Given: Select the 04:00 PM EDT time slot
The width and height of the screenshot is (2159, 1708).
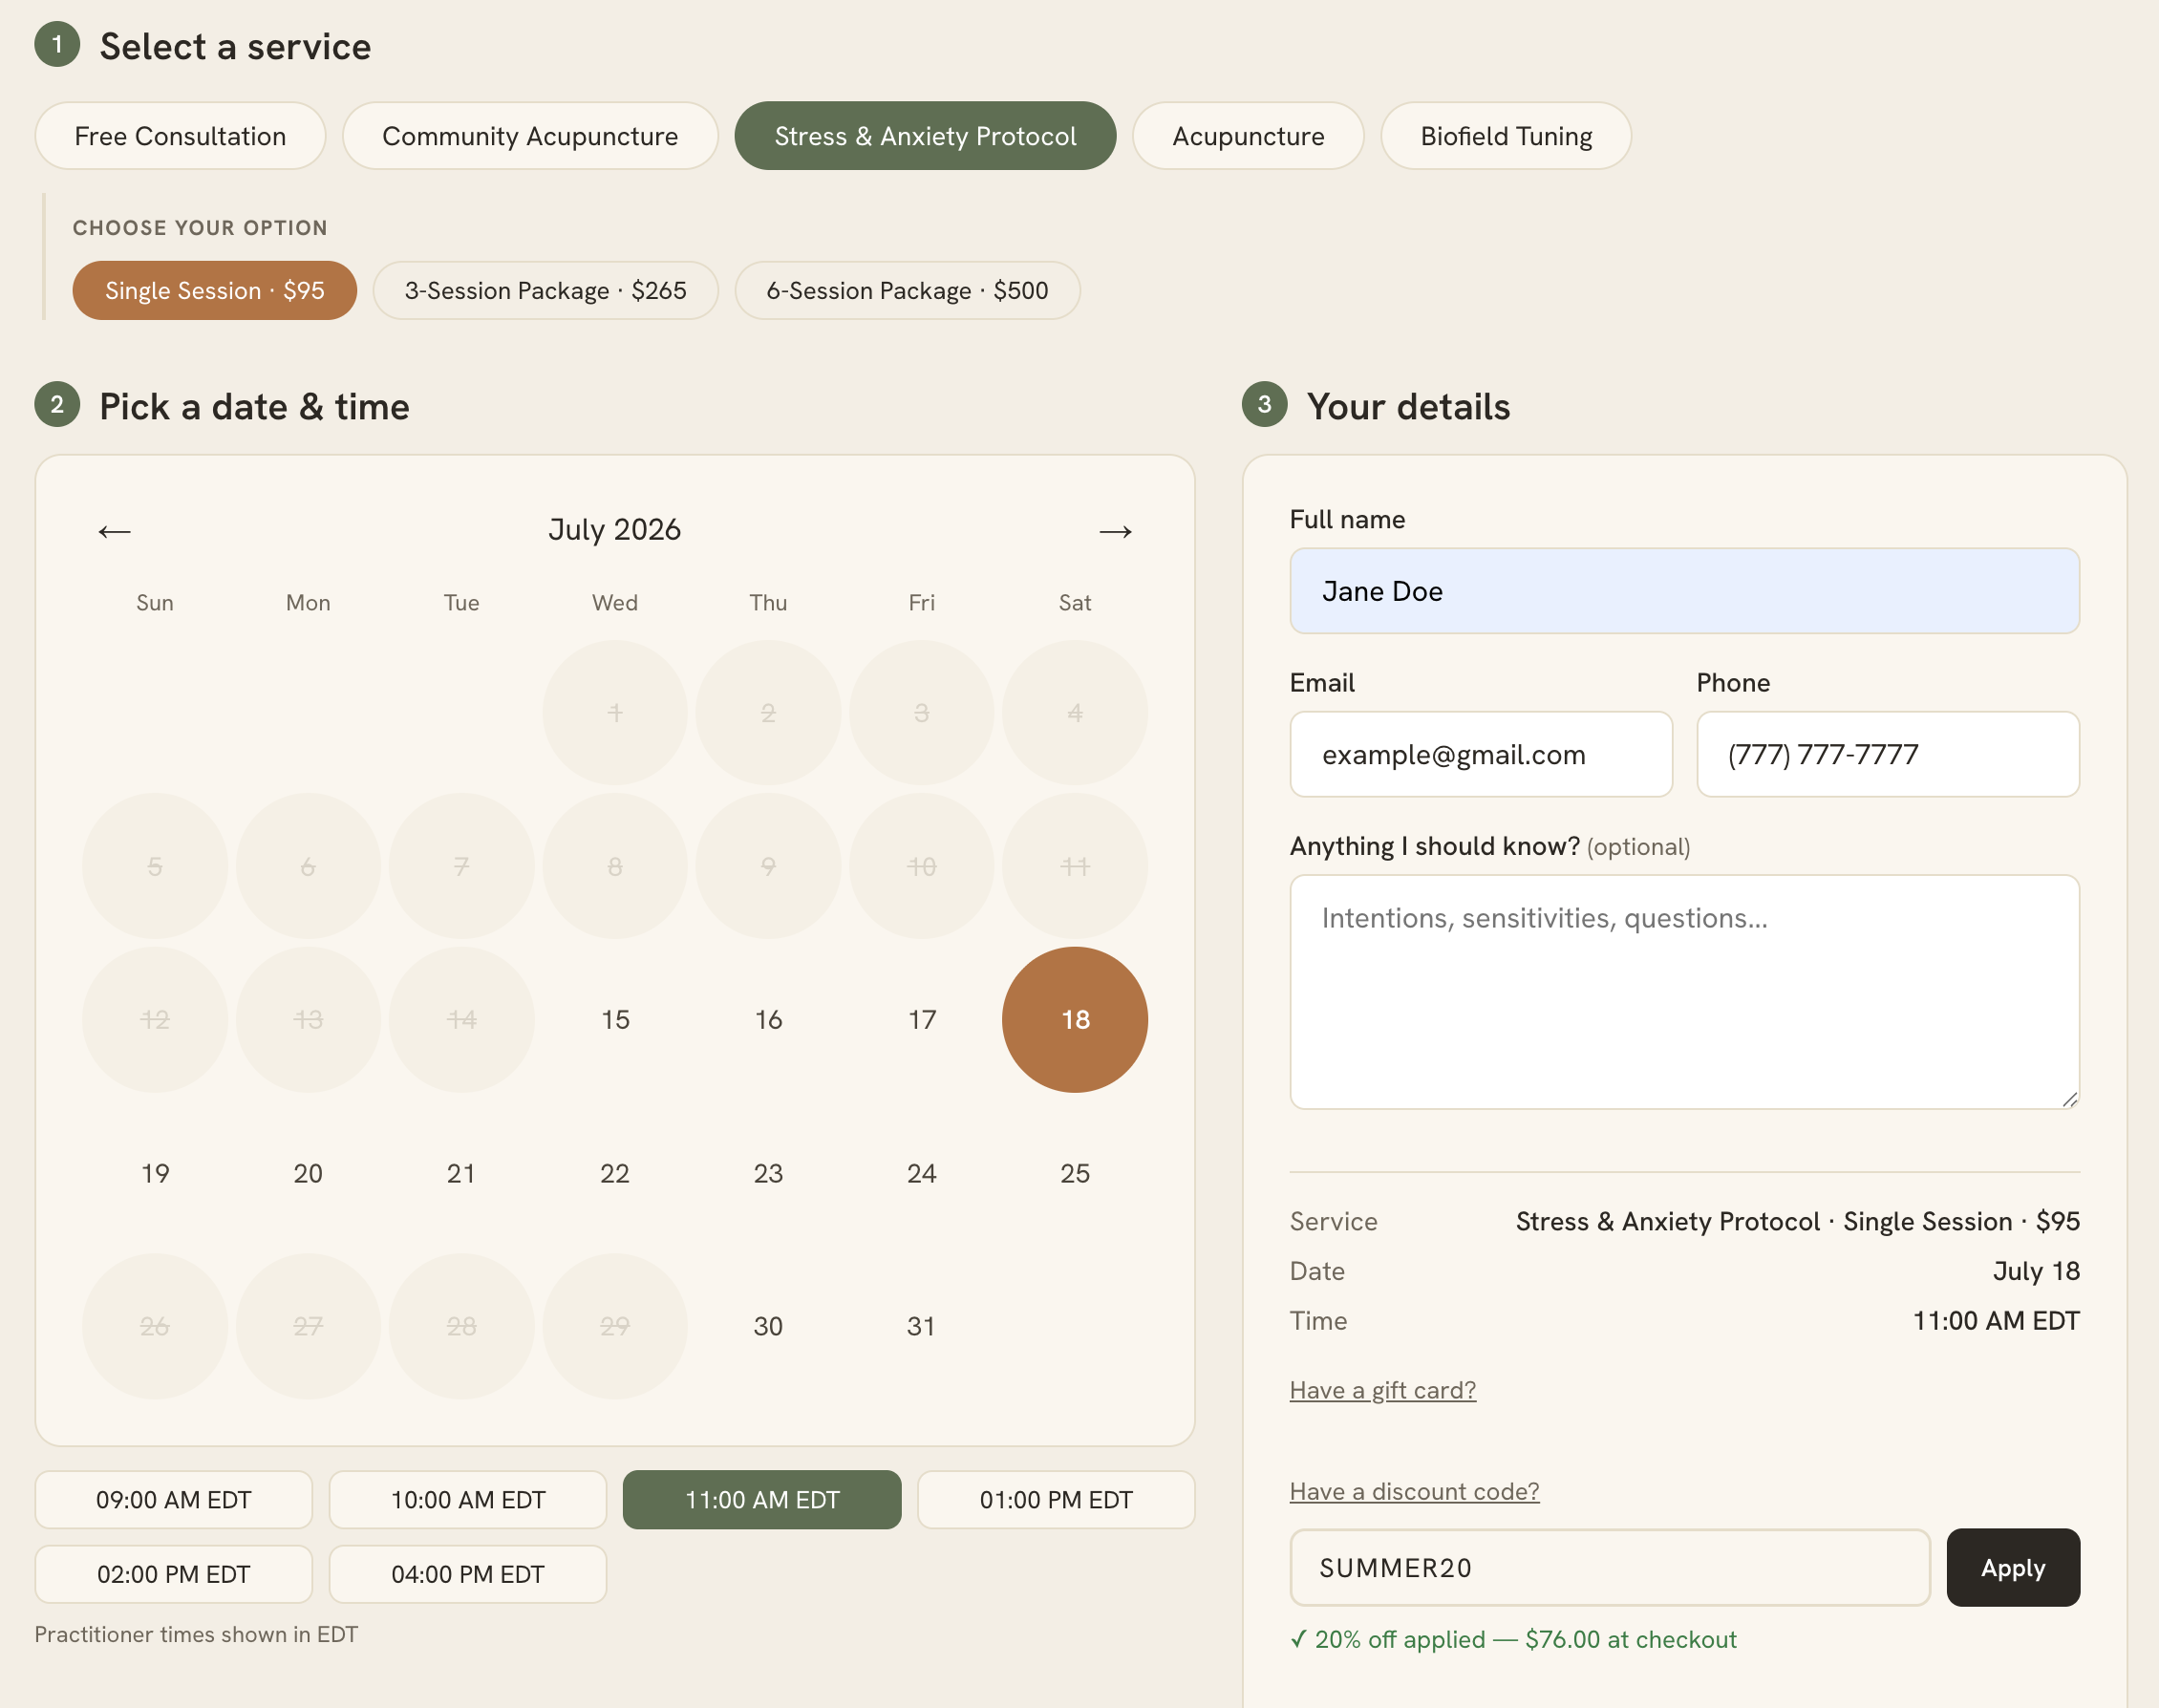Looking at the screenshot, I should (468, 1574).
